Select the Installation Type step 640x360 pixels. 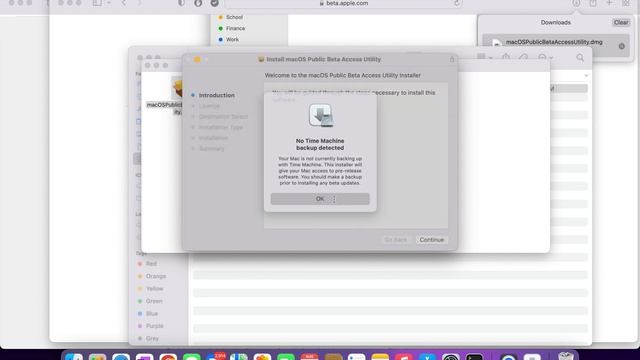(221, 127)
